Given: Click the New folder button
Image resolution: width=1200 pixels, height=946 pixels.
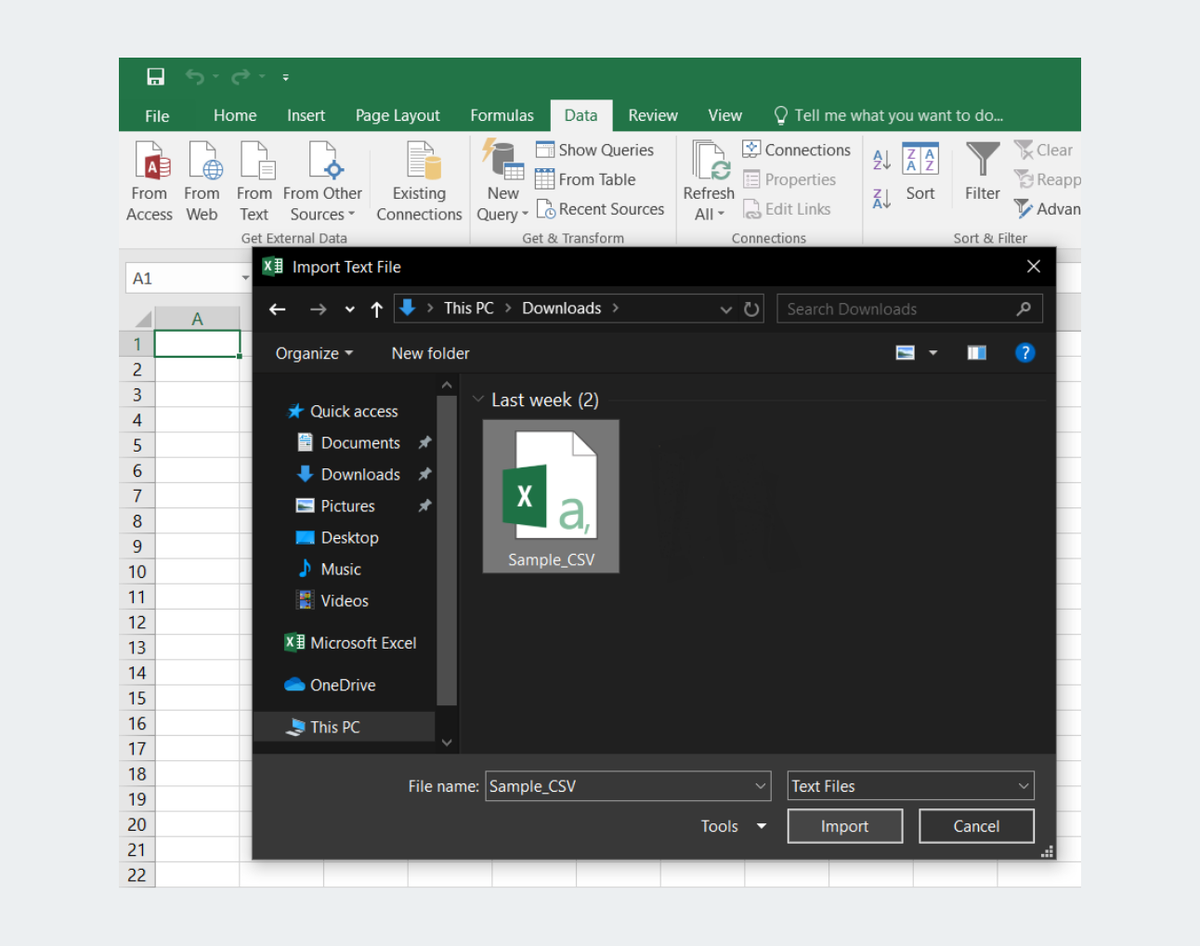Looking at the screenshot, I should point(431,353).
